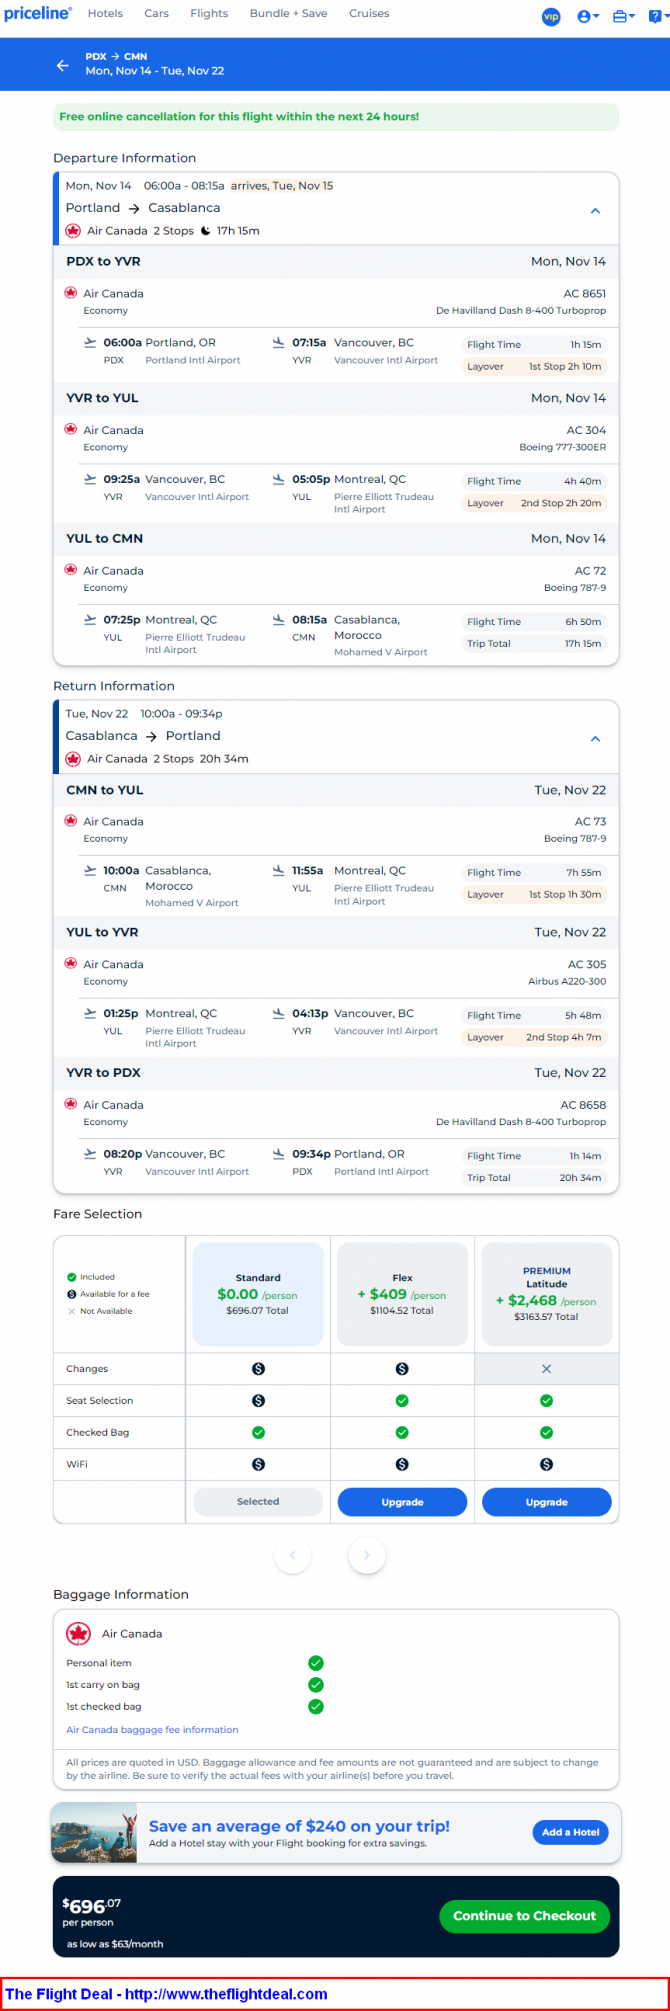This screenshot has width=670, height=2011.
Task: Open the Bundle + Save tab
Action: click(x=288, y=14)
